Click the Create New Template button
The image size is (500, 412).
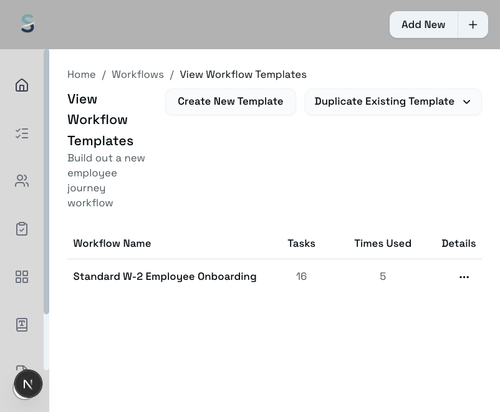coord(230,102)
